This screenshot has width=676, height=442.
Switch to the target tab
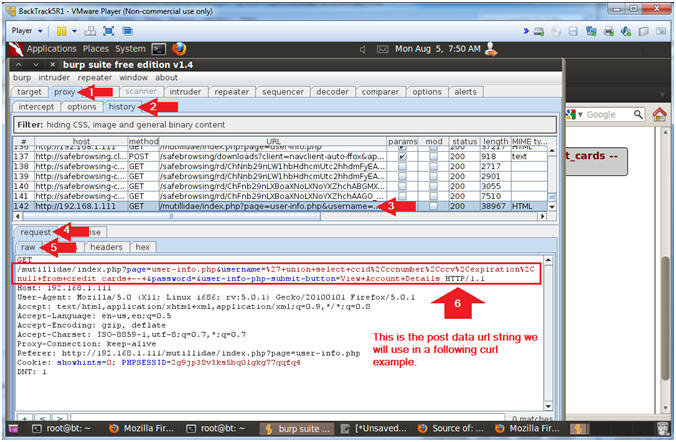(x=29, y=92)
